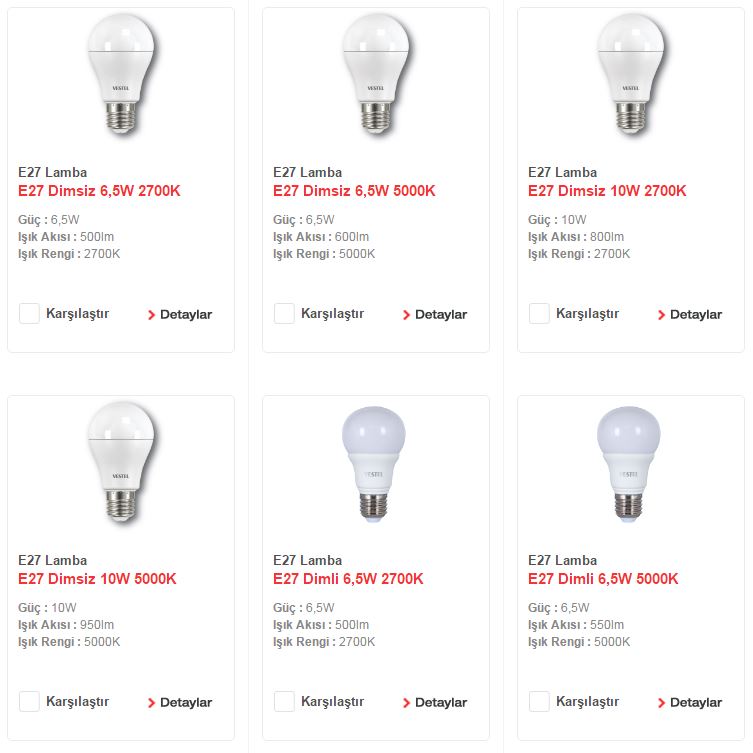Go to Detaylar of E27 Dimli 6,5W 5000K
The width and height of the screenshot is (753, 753).
691,703
